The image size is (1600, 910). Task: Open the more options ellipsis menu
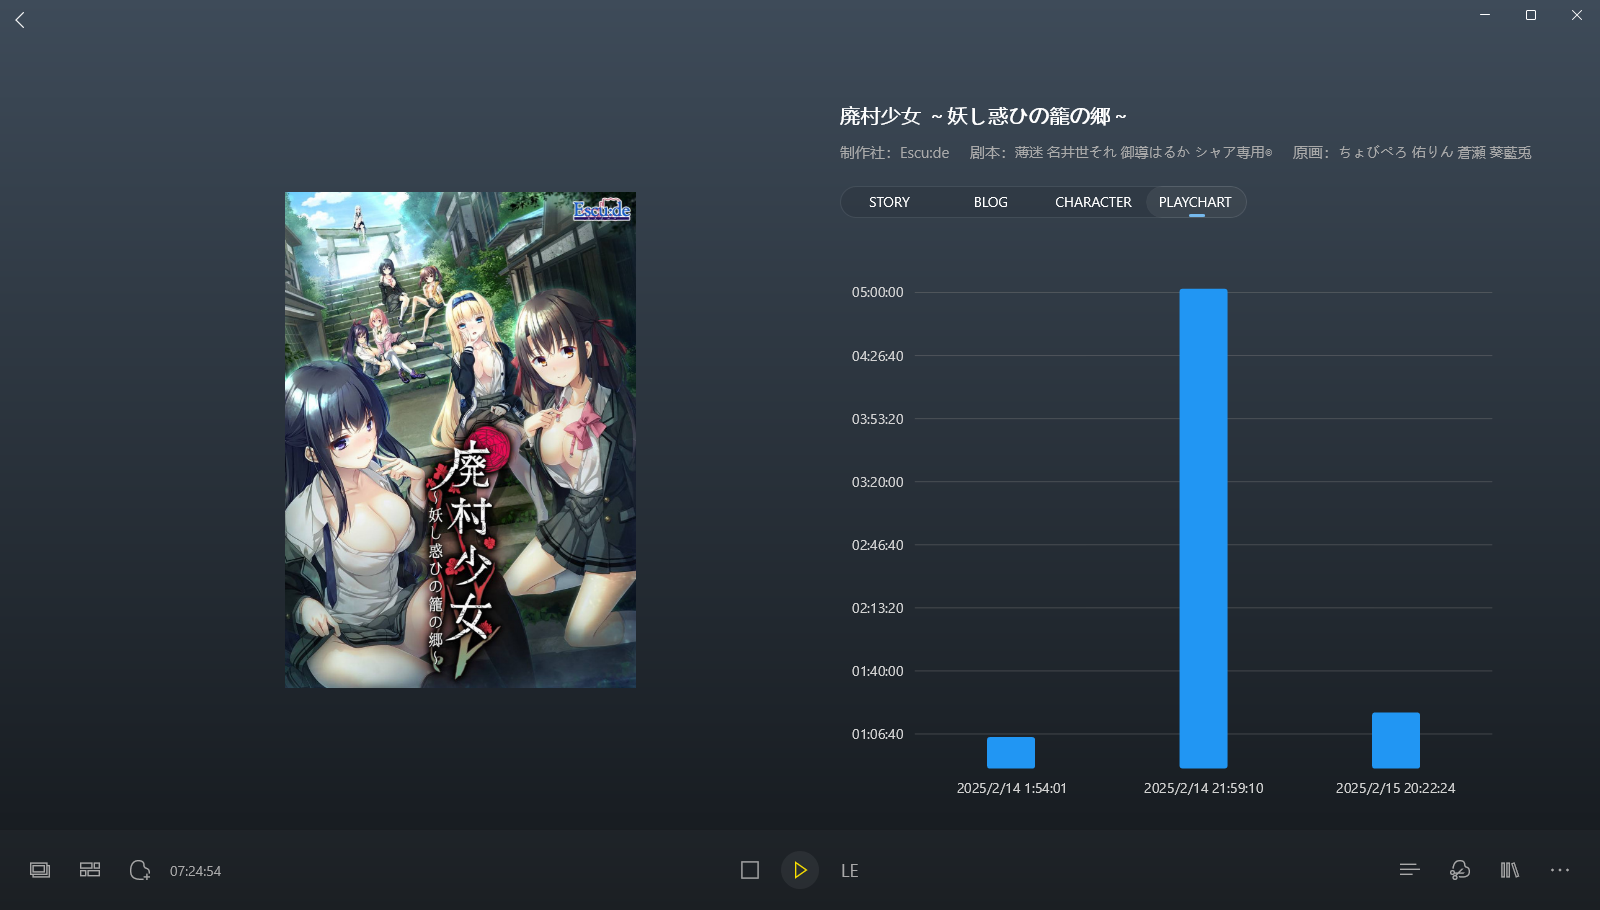[x=1560, y=870]
